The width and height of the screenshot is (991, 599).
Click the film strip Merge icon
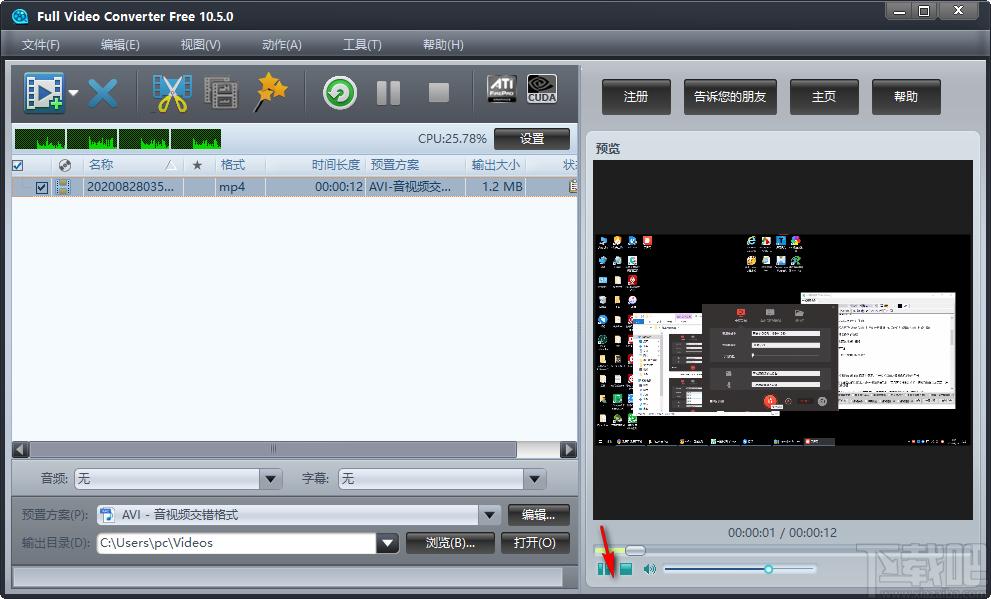[221, 93]
